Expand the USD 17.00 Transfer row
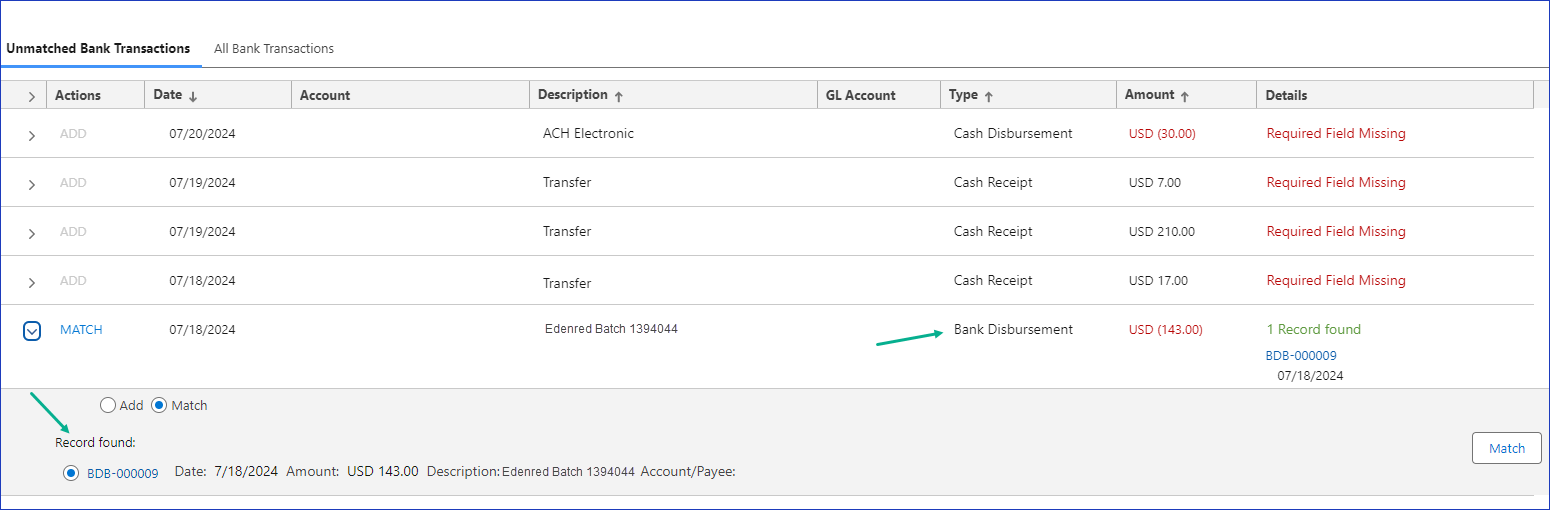The image size is (1550, 510). click(x=31, y=282)
